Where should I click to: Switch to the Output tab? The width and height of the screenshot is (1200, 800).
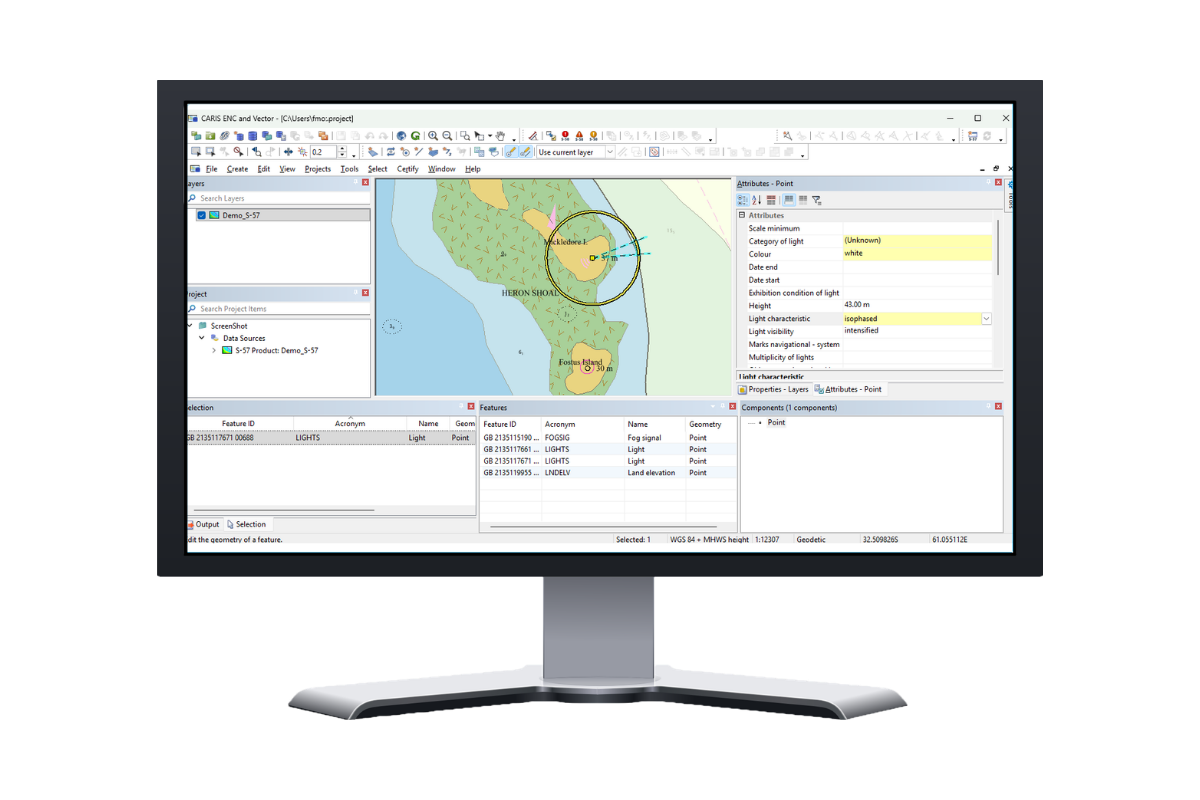pos(203,524)
